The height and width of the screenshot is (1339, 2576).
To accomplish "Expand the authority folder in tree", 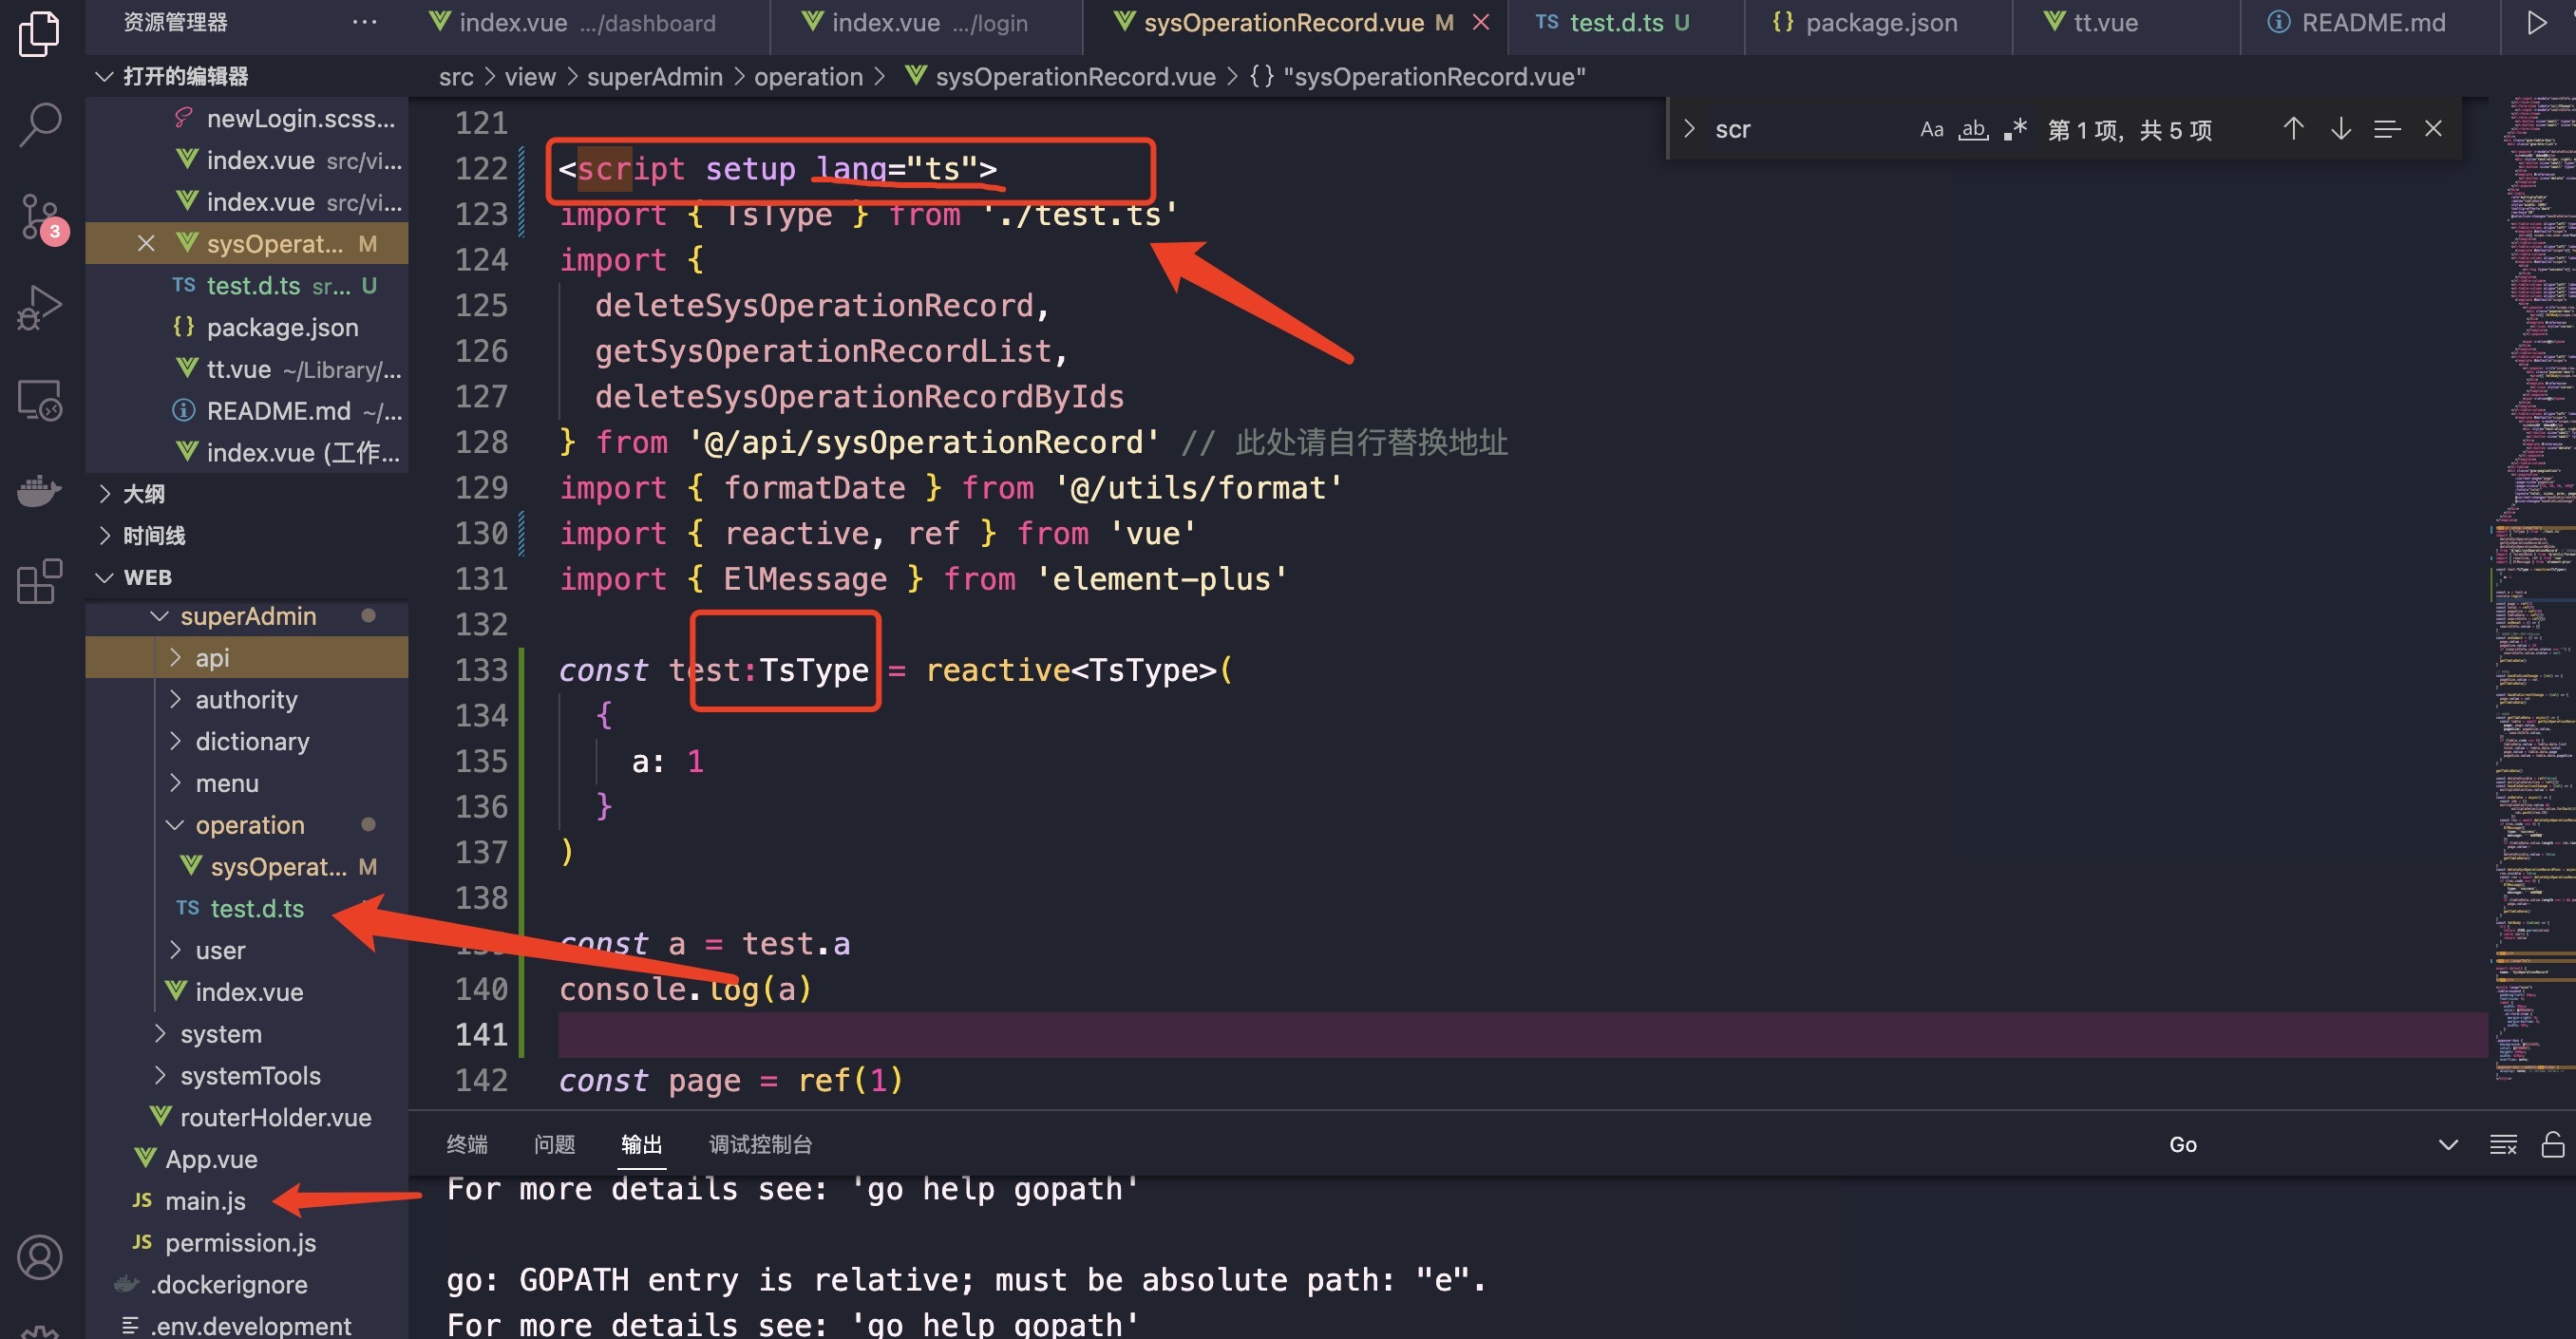I will (x=246, y=699).
